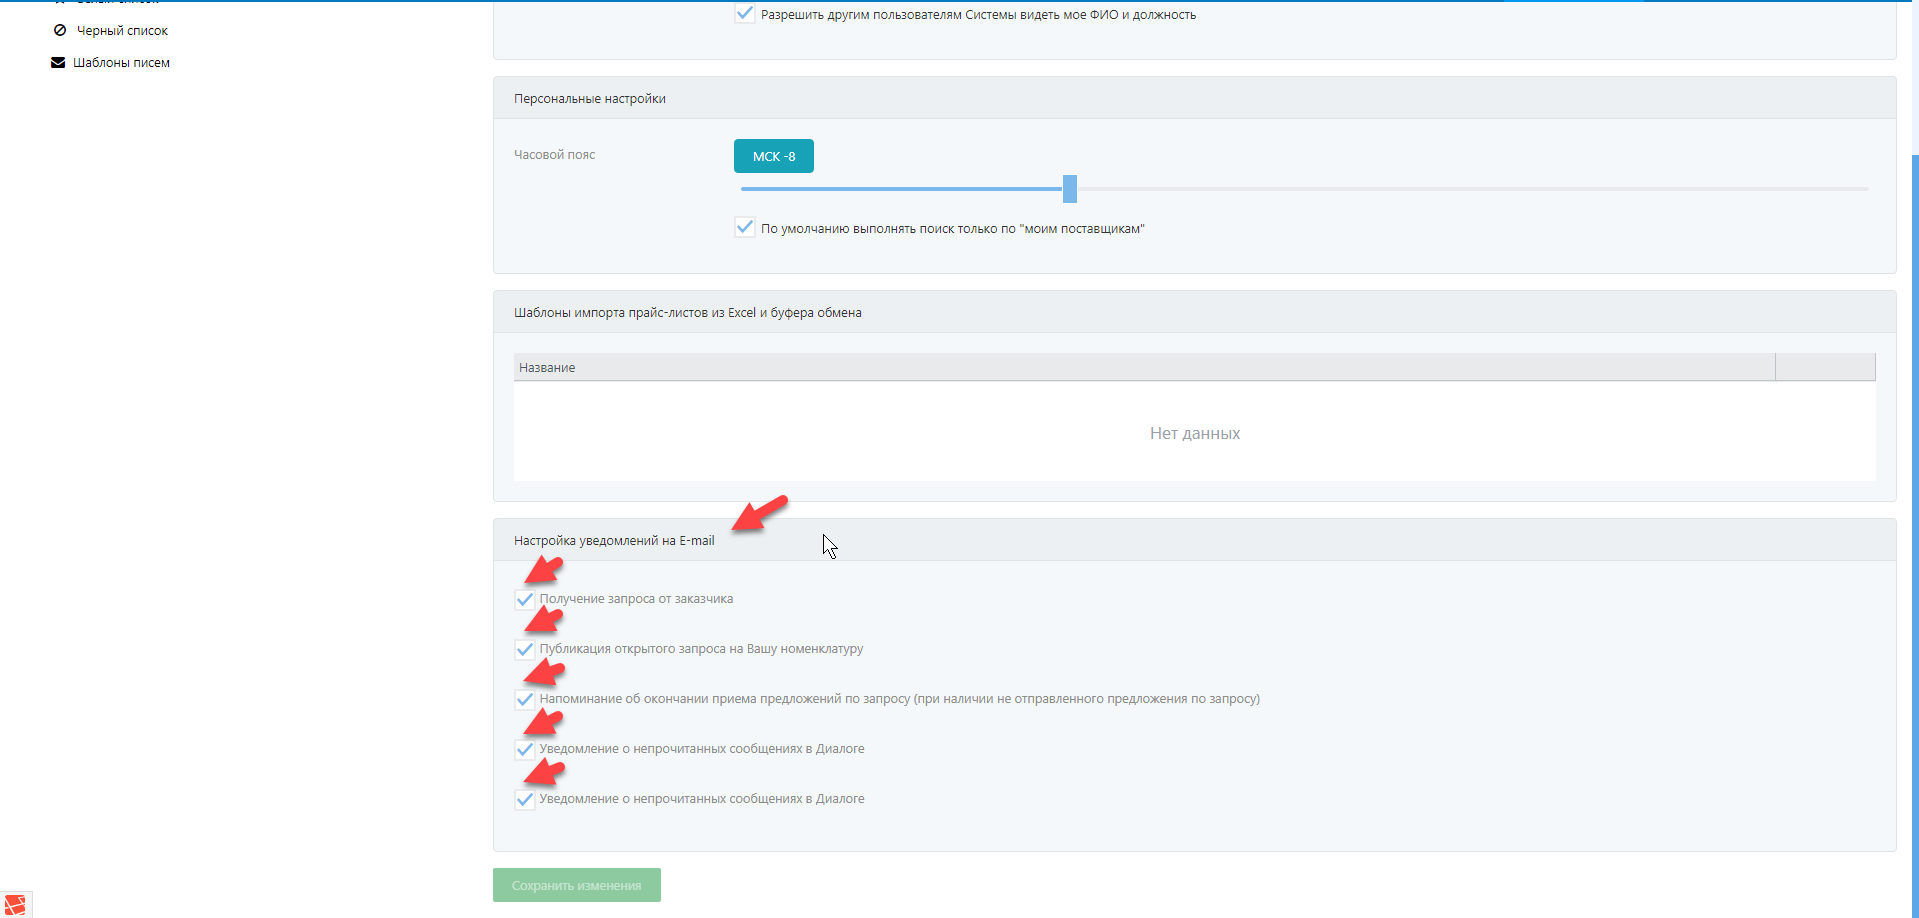Click the envelope icon beside Шаблоны писем
The width and height of the screenshot is (1919, 918).
(x=58, y=63)
